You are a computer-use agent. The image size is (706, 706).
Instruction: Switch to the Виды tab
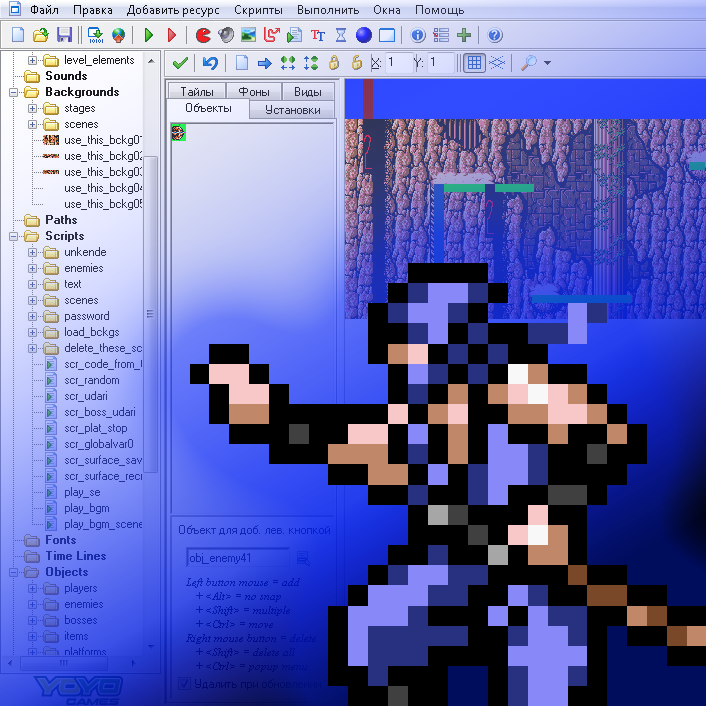[x=308, y=92]
